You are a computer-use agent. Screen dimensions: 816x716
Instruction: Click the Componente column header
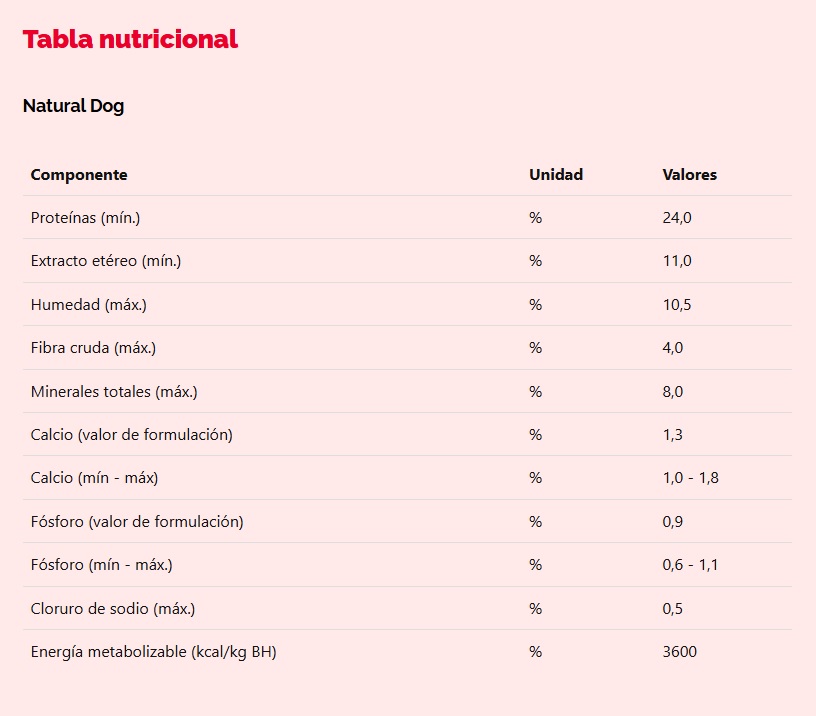pos(79,174)
